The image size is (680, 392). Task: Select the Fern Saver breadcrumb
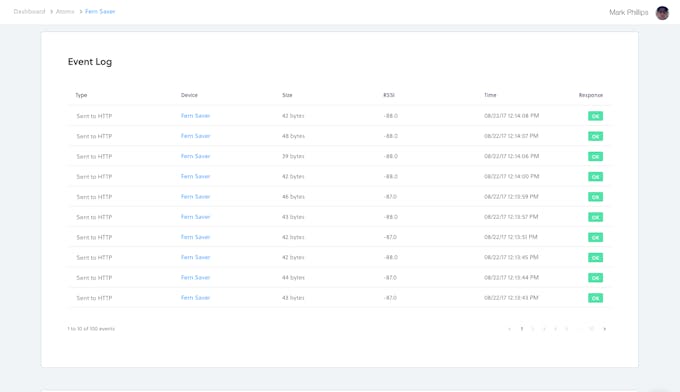point(100,11)
